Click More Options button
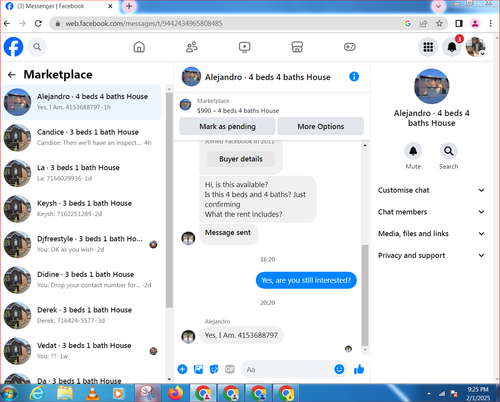The height and width of the screenshot is (402, 500). pyautogui.click(x=321, y=126)
